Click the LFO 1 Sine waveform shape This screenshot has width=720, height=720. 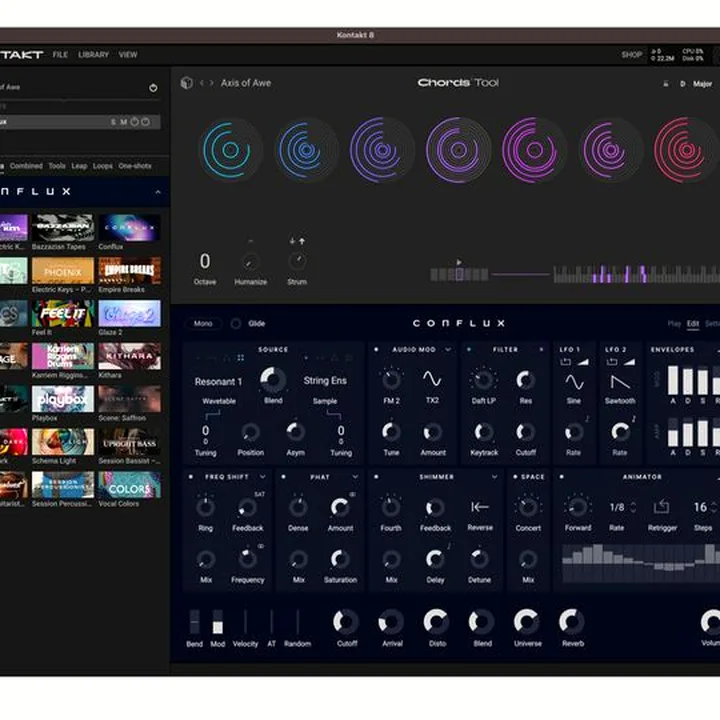pos(574,382)
